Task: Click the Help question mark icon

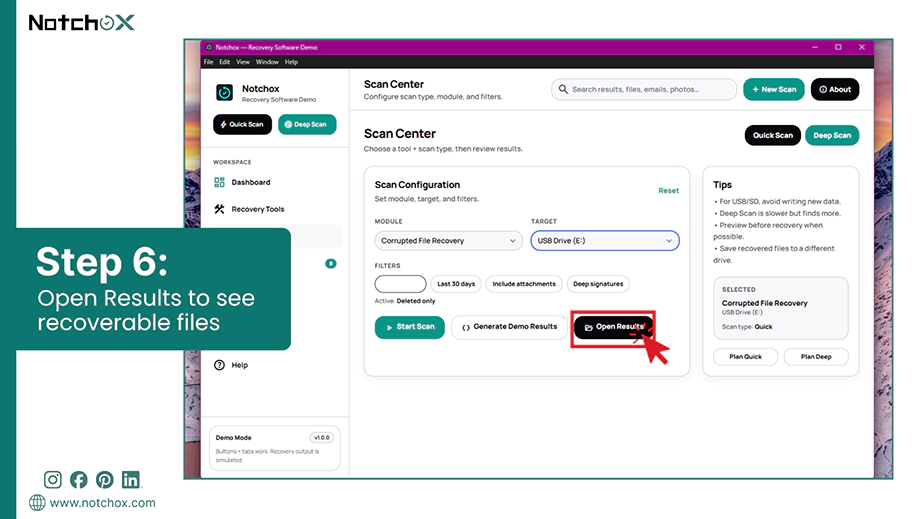Action: point(219,365)
